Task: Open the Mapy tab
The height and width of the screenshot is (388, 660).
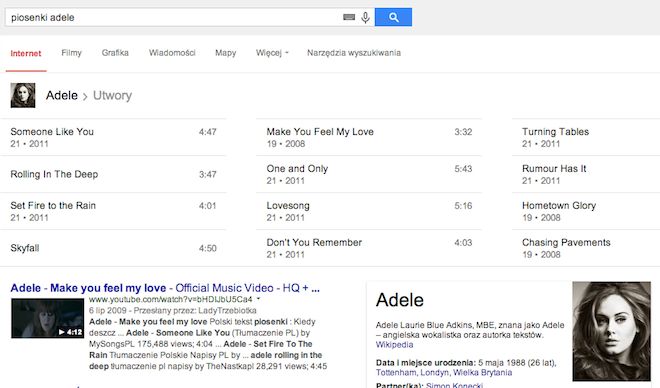Action: tap(226, 53)
